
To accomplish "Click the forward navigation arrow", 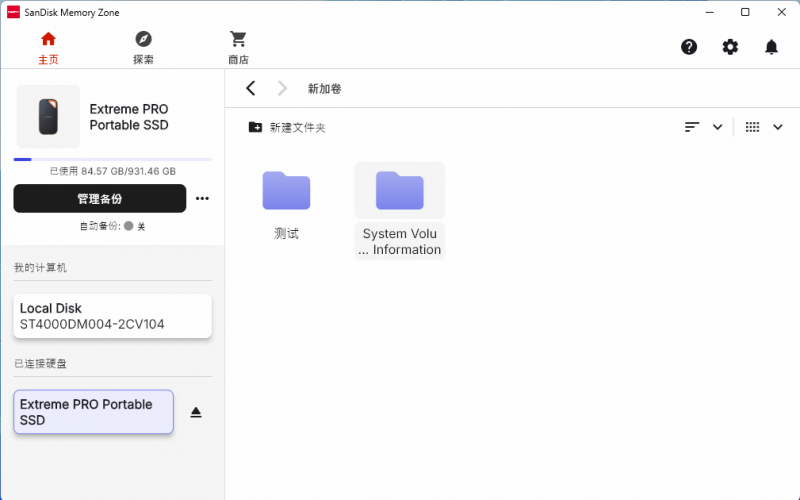I will [282, 89].
